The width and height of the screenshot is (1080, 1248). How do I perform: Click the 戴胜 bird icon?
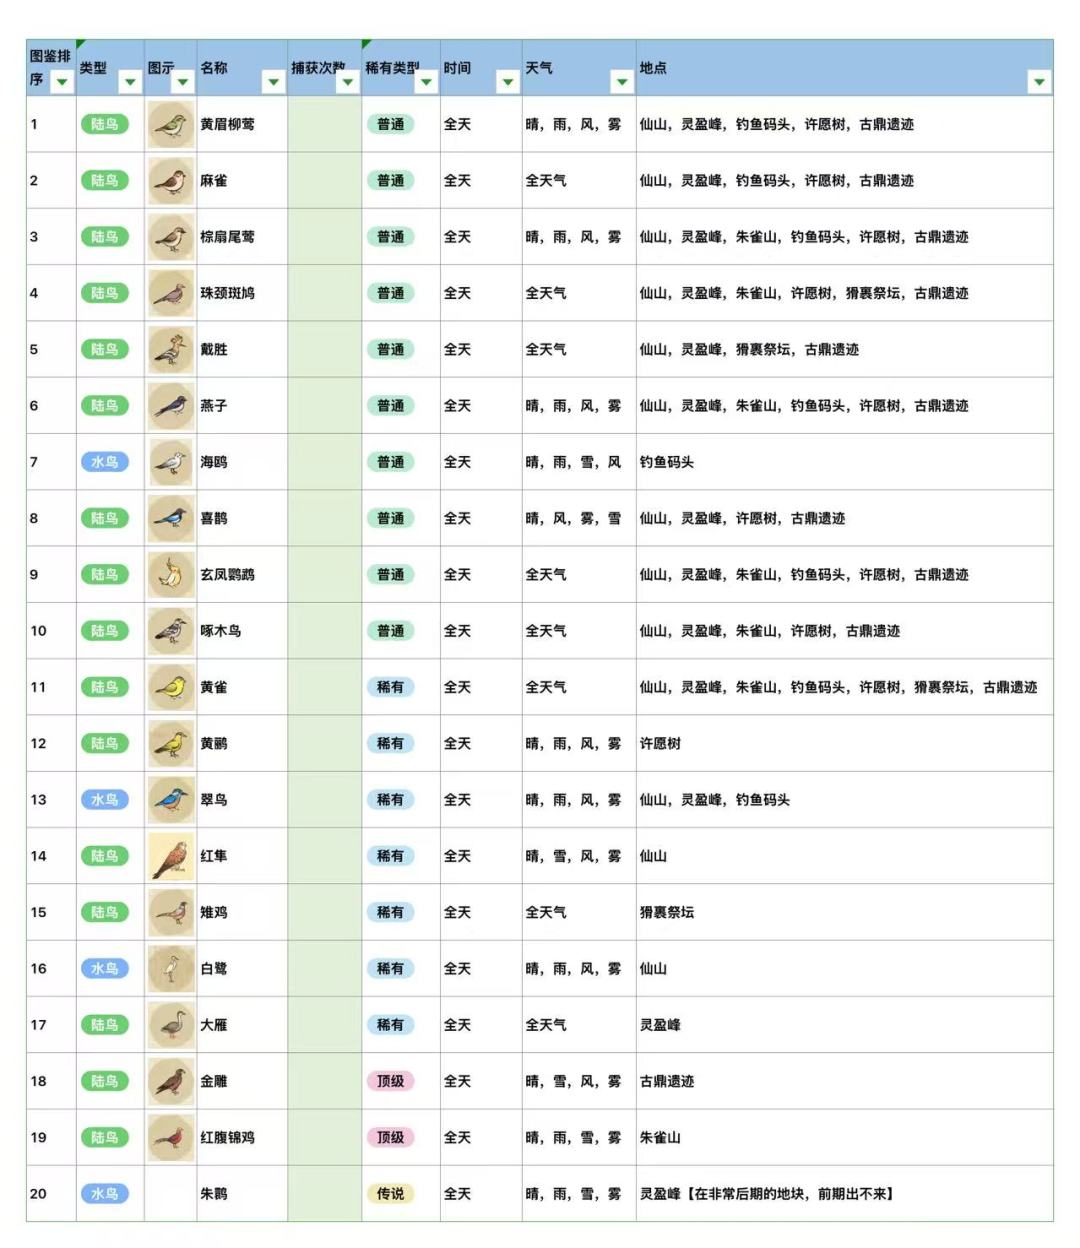(x=171, y=350)
